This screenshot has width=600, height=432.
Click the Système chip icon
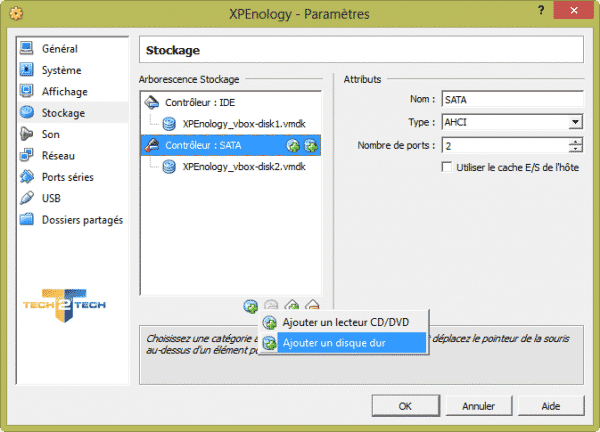tap(27, 69)
